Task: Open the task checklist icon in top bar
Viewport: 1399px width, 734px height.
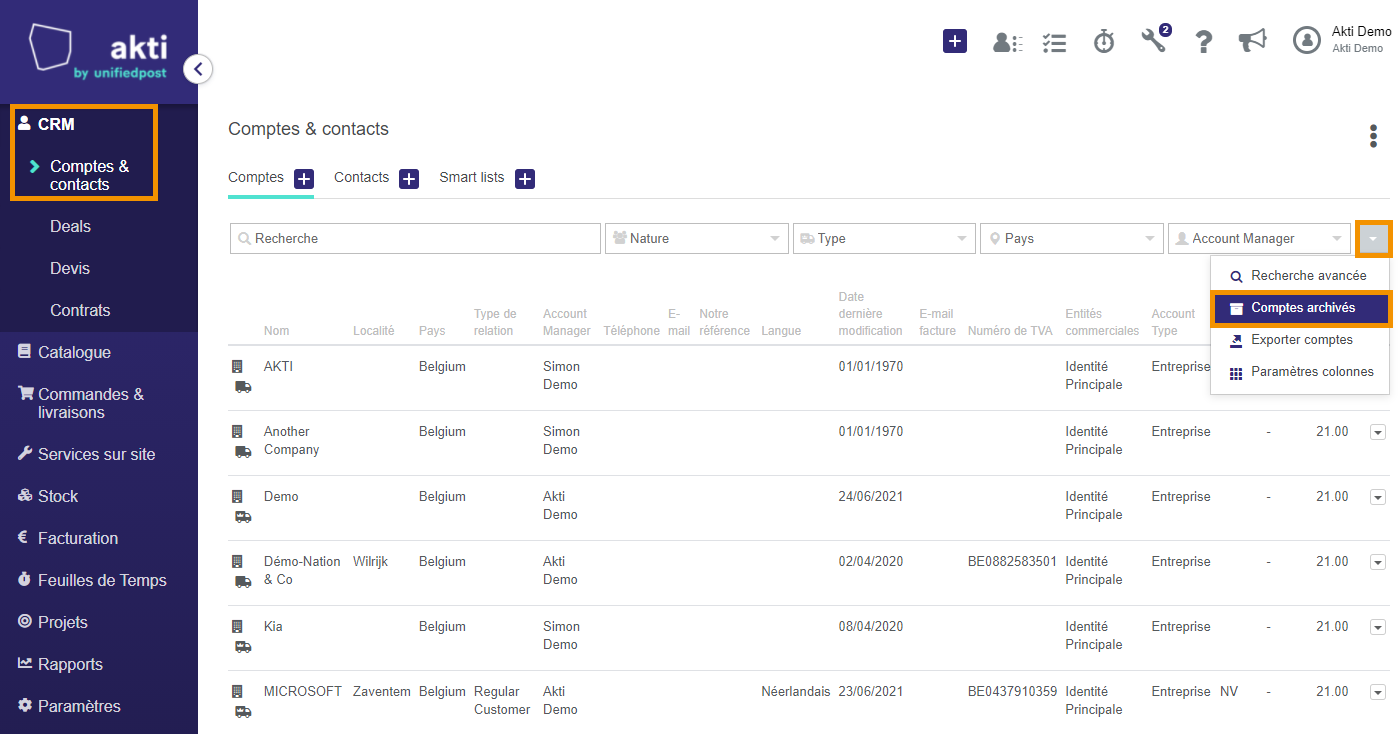Action: pos(1054,42)
